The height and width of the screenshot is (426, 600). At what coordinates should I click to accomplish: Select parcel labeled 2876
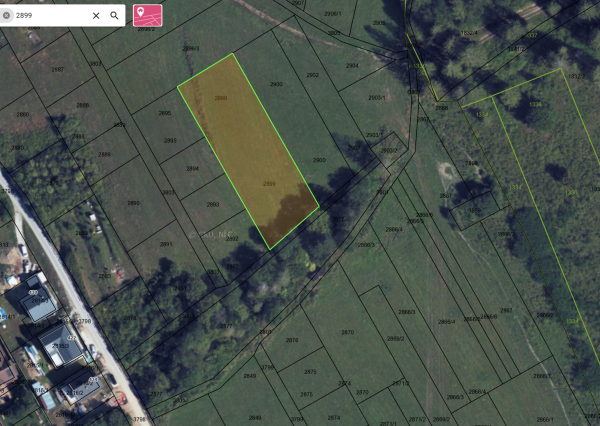click(292, 340)
